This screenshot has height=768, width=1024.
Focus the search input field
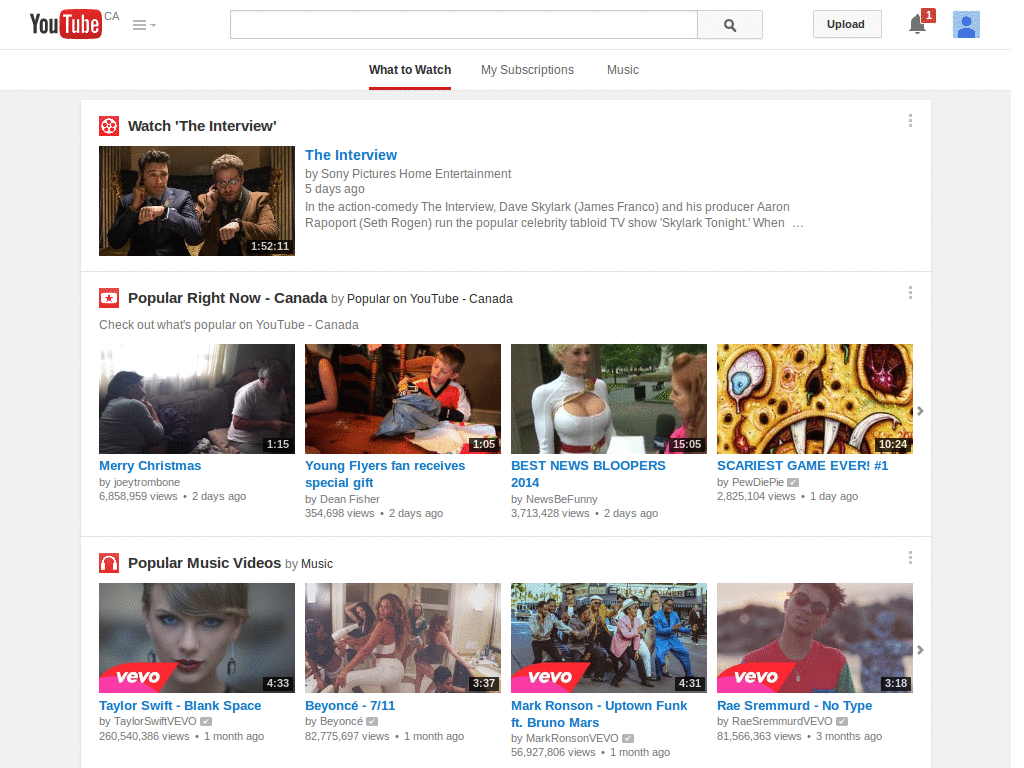(x=464, y=25)
